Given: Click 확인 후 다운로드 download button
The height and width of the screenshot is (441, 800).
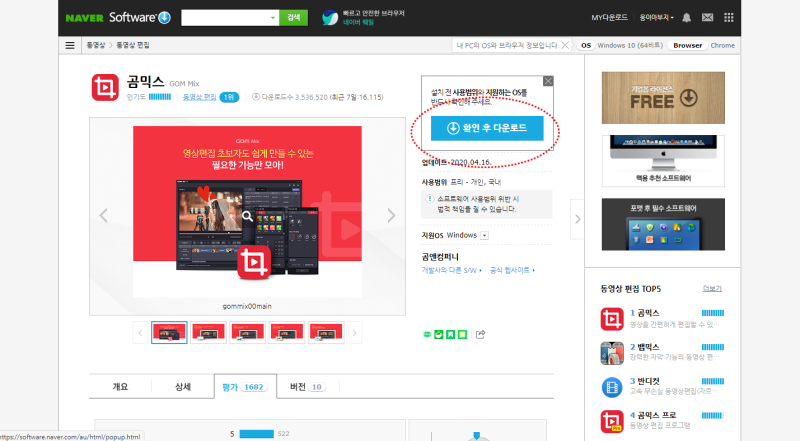Looking at the screenshot, I should pyautogui.click(x=487, y=128).
